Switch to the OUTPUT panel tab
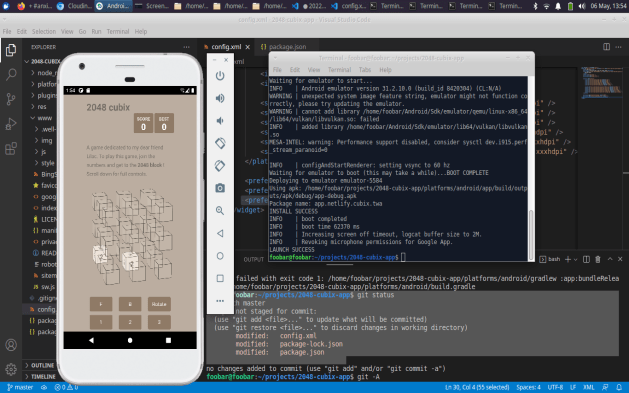The width and height of the screenshot is (629, 393). tap(254, 259)
